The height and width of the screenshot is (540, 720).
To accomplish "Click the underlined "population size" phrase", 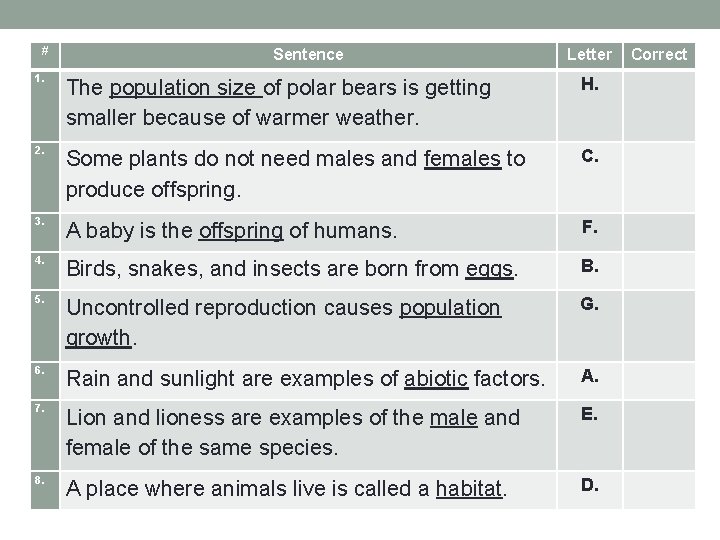I will (x=185, y=88).
